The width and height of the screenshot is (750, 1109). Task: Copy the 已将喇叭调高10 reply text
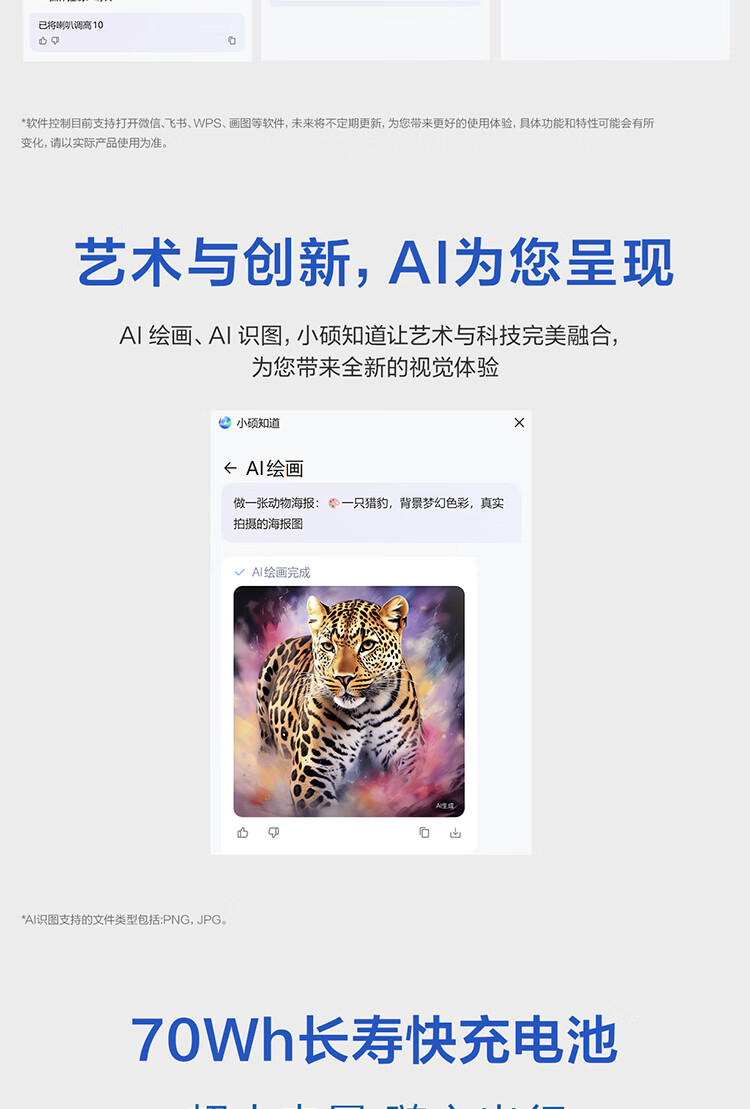[x=231, y=41]
